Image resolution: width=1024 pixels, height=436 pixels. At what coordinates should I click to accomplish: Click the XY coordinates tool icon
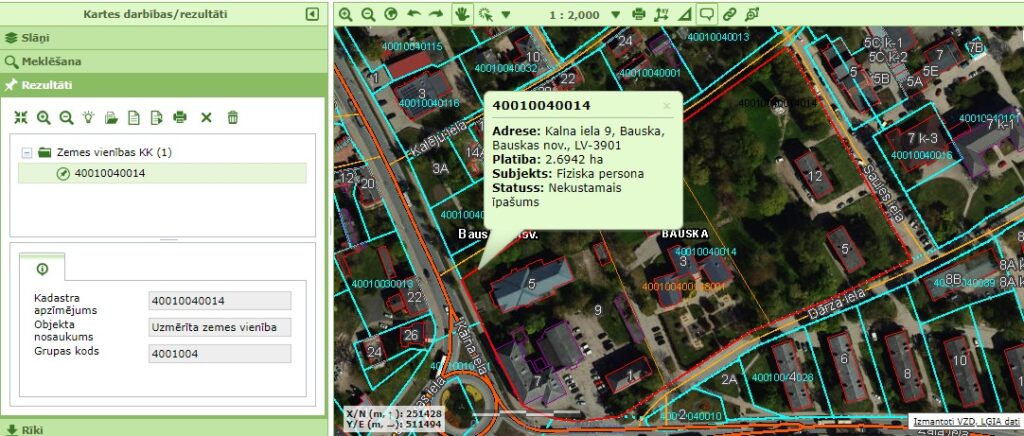click(661, 14)
